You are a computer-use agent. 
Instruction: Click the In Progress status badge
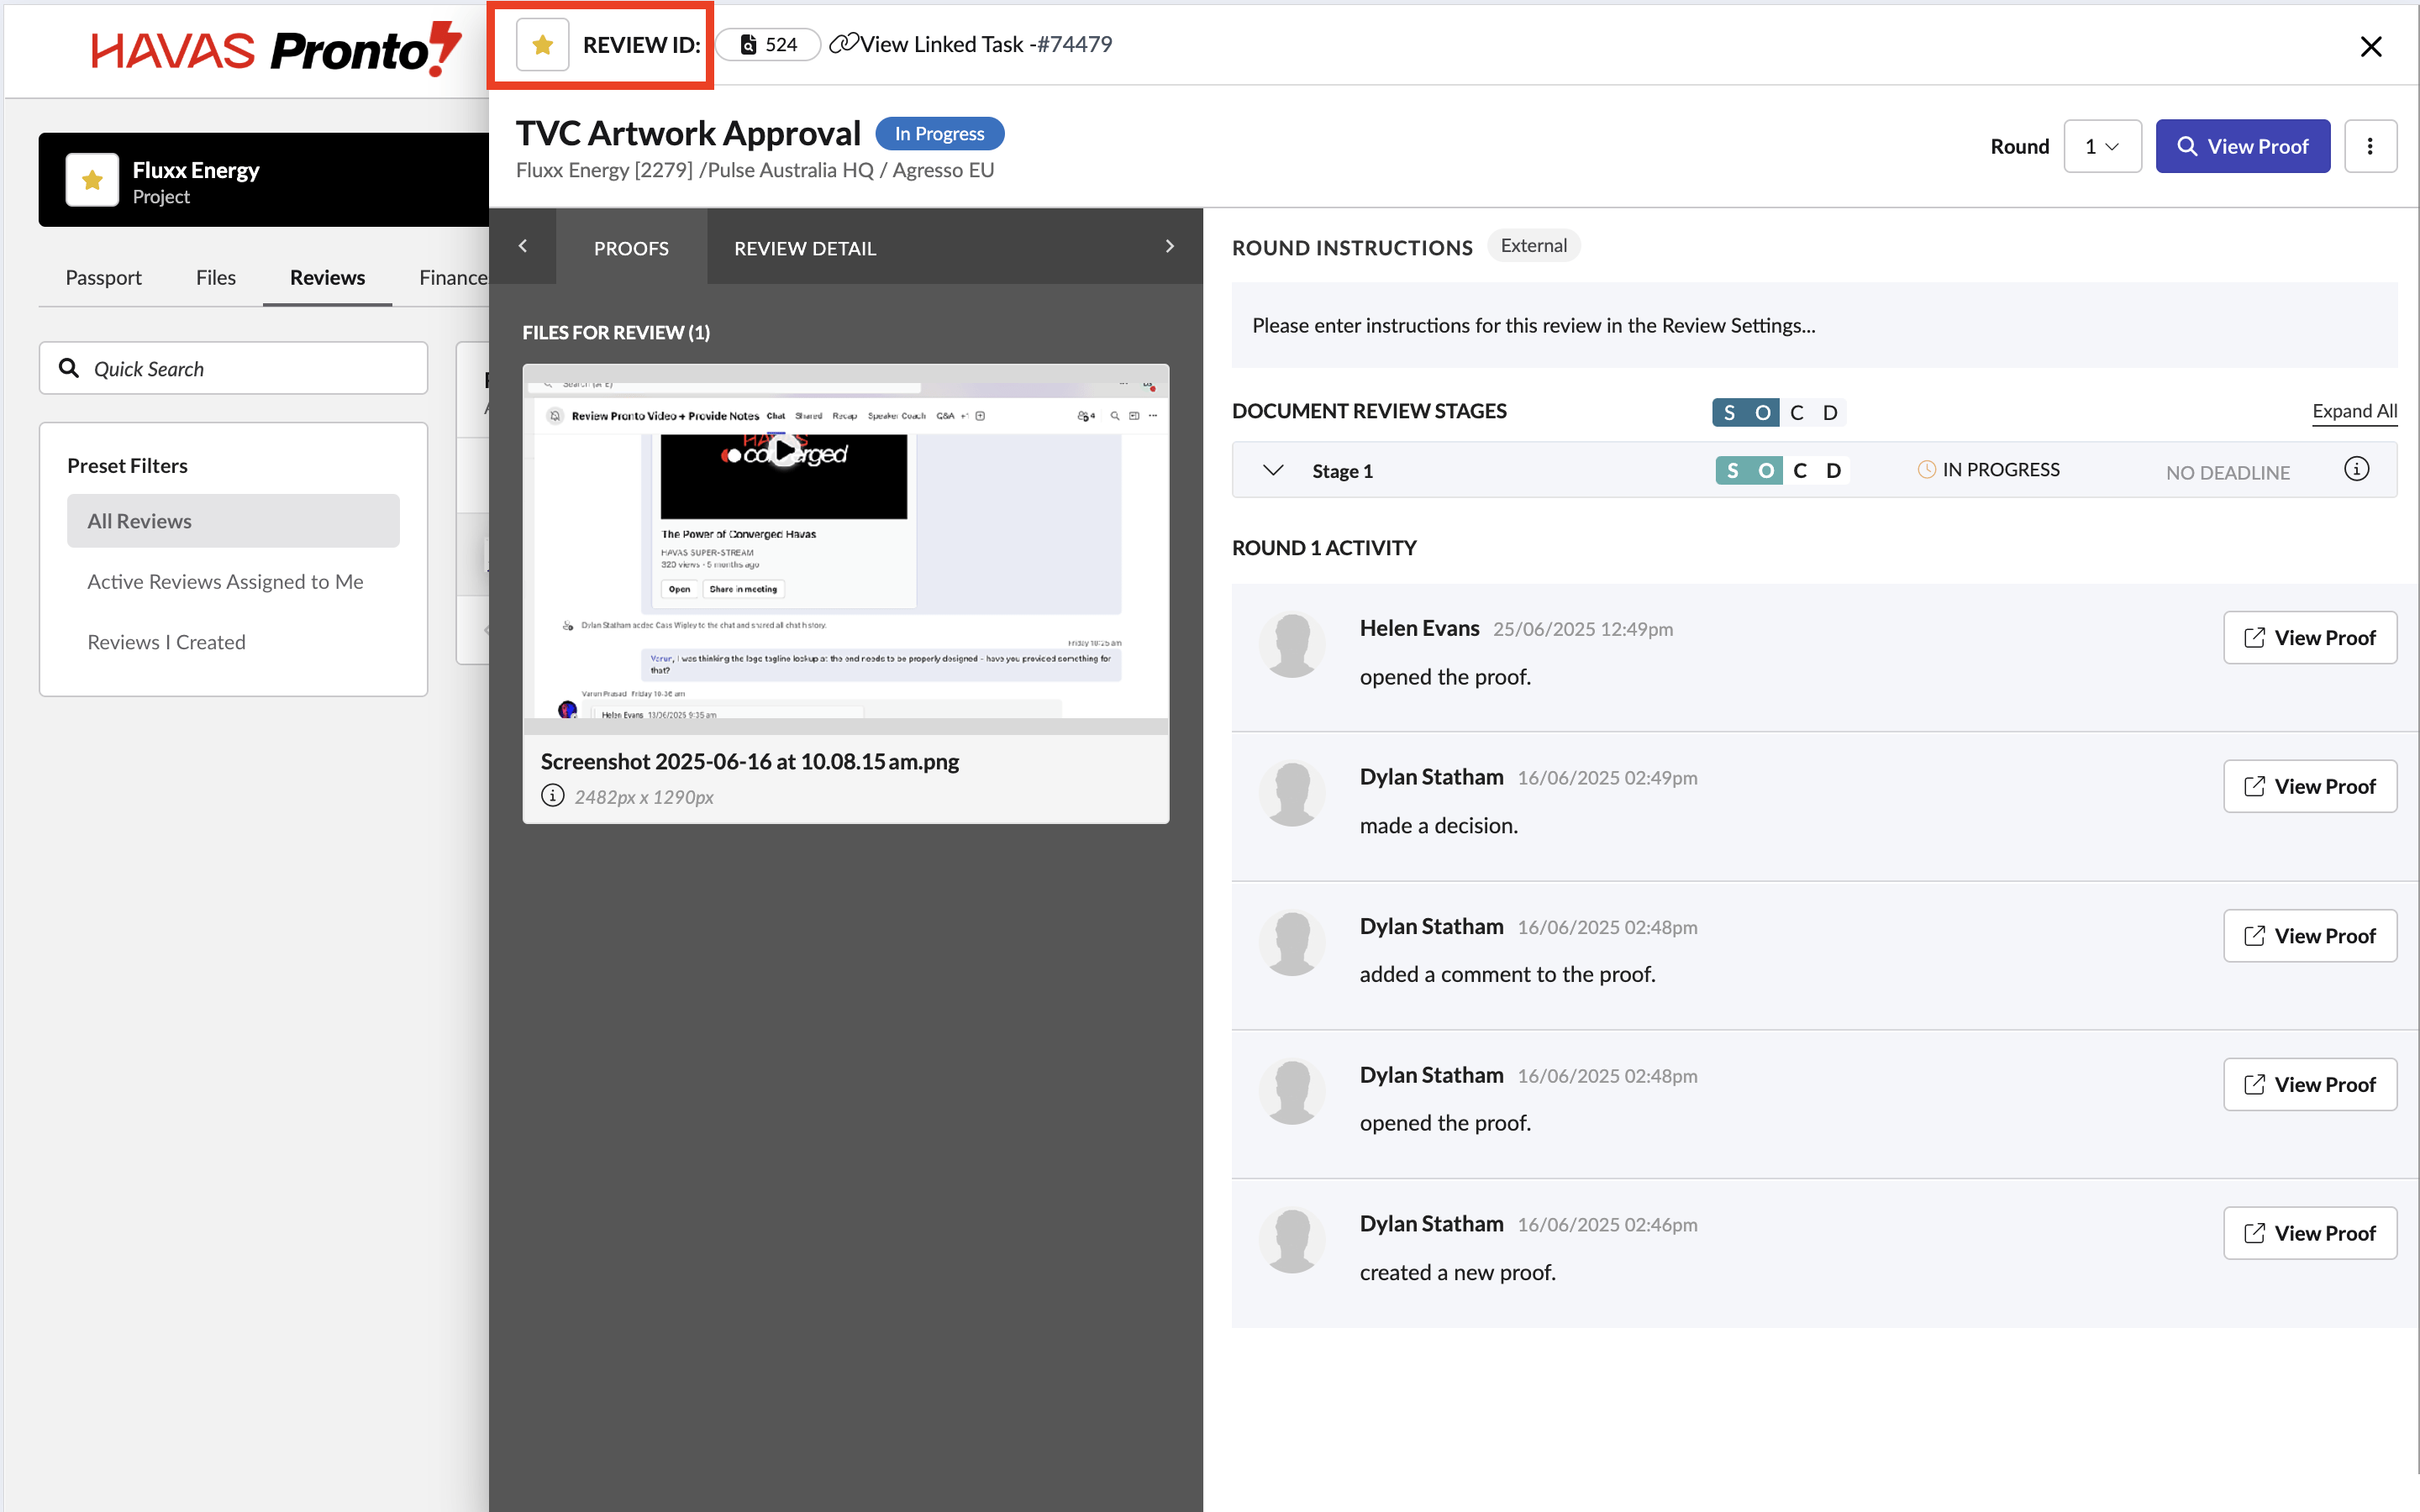[938, 134]
